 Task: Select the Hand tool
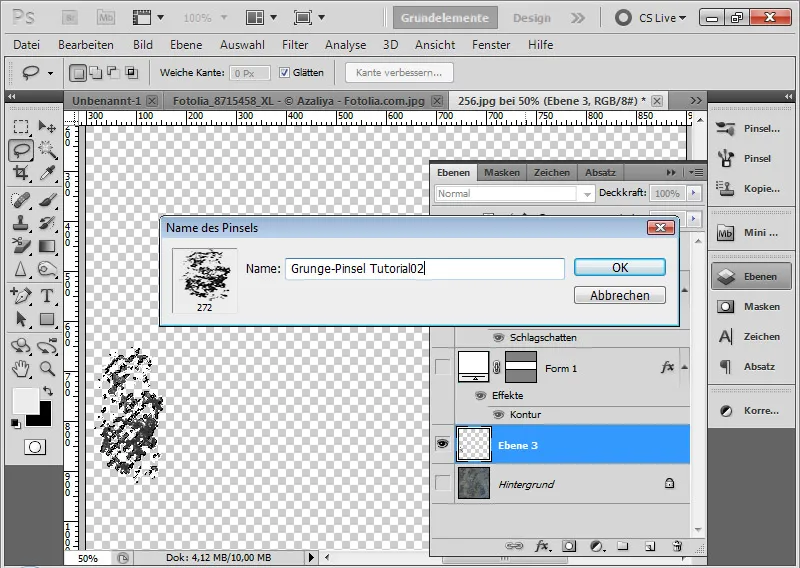pyautogui.click(x=21, y=368)
